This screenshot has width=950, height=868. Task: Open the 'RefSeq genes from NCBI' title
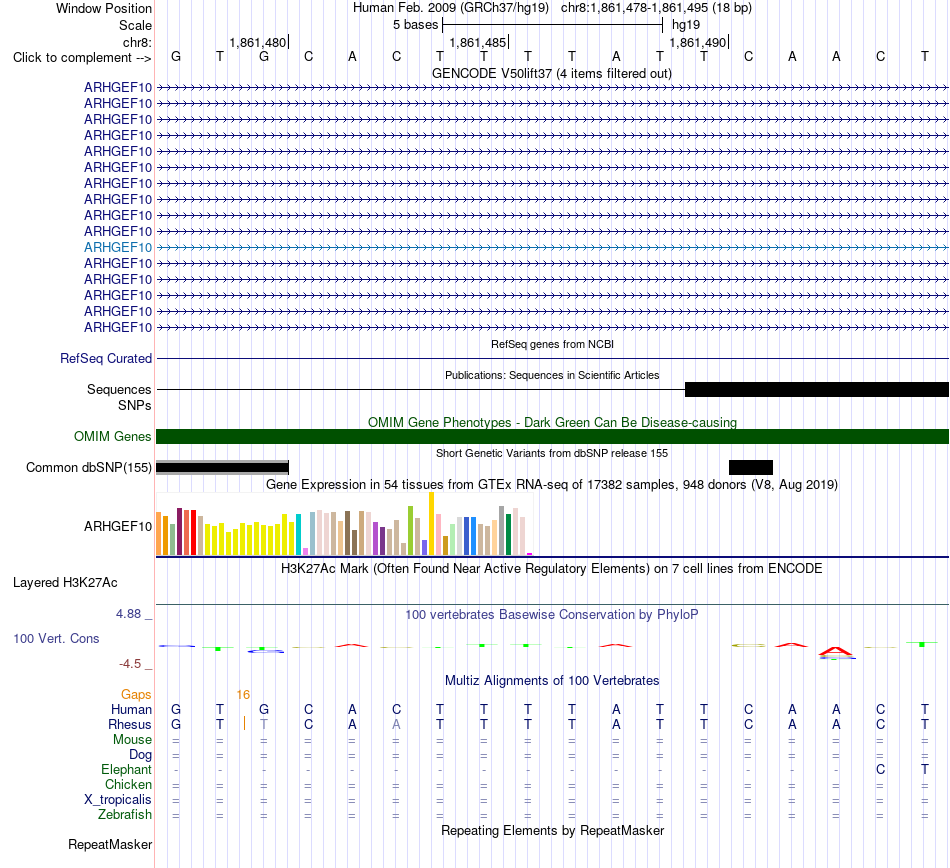click(x=552, y=344)
